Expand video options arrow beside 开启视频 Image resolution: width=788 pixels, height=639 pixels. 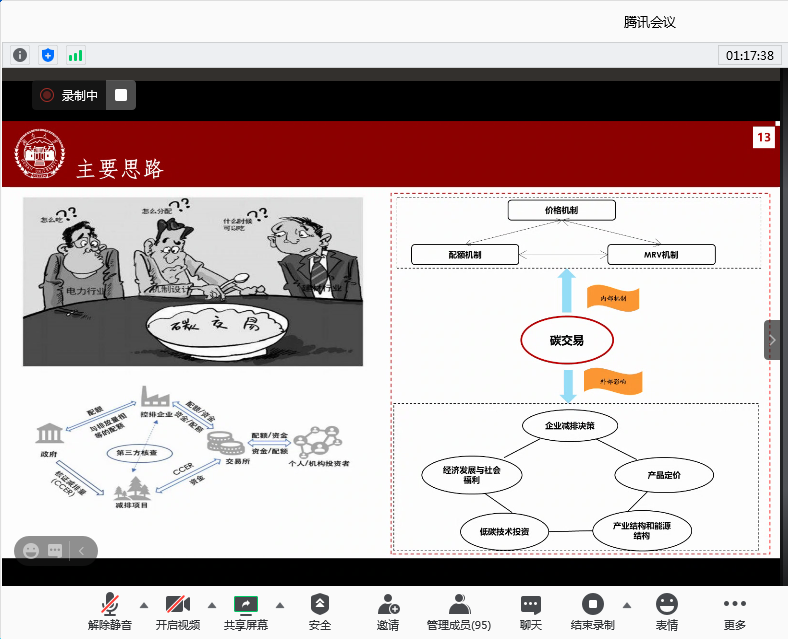(x=211, y=605)
